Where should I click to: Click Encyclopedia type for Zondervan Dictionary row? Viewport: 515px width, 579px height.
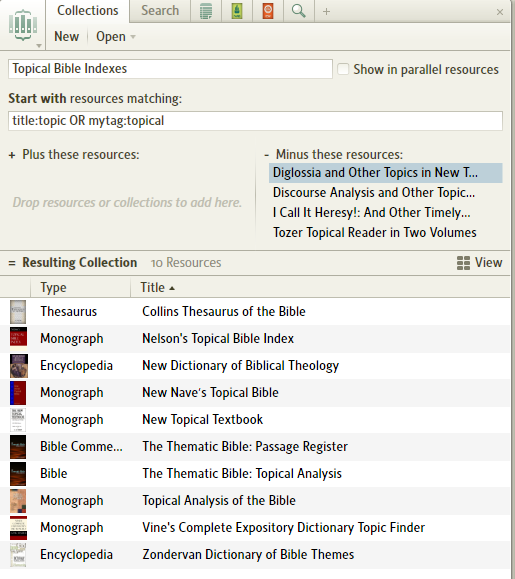pos(76,555)
